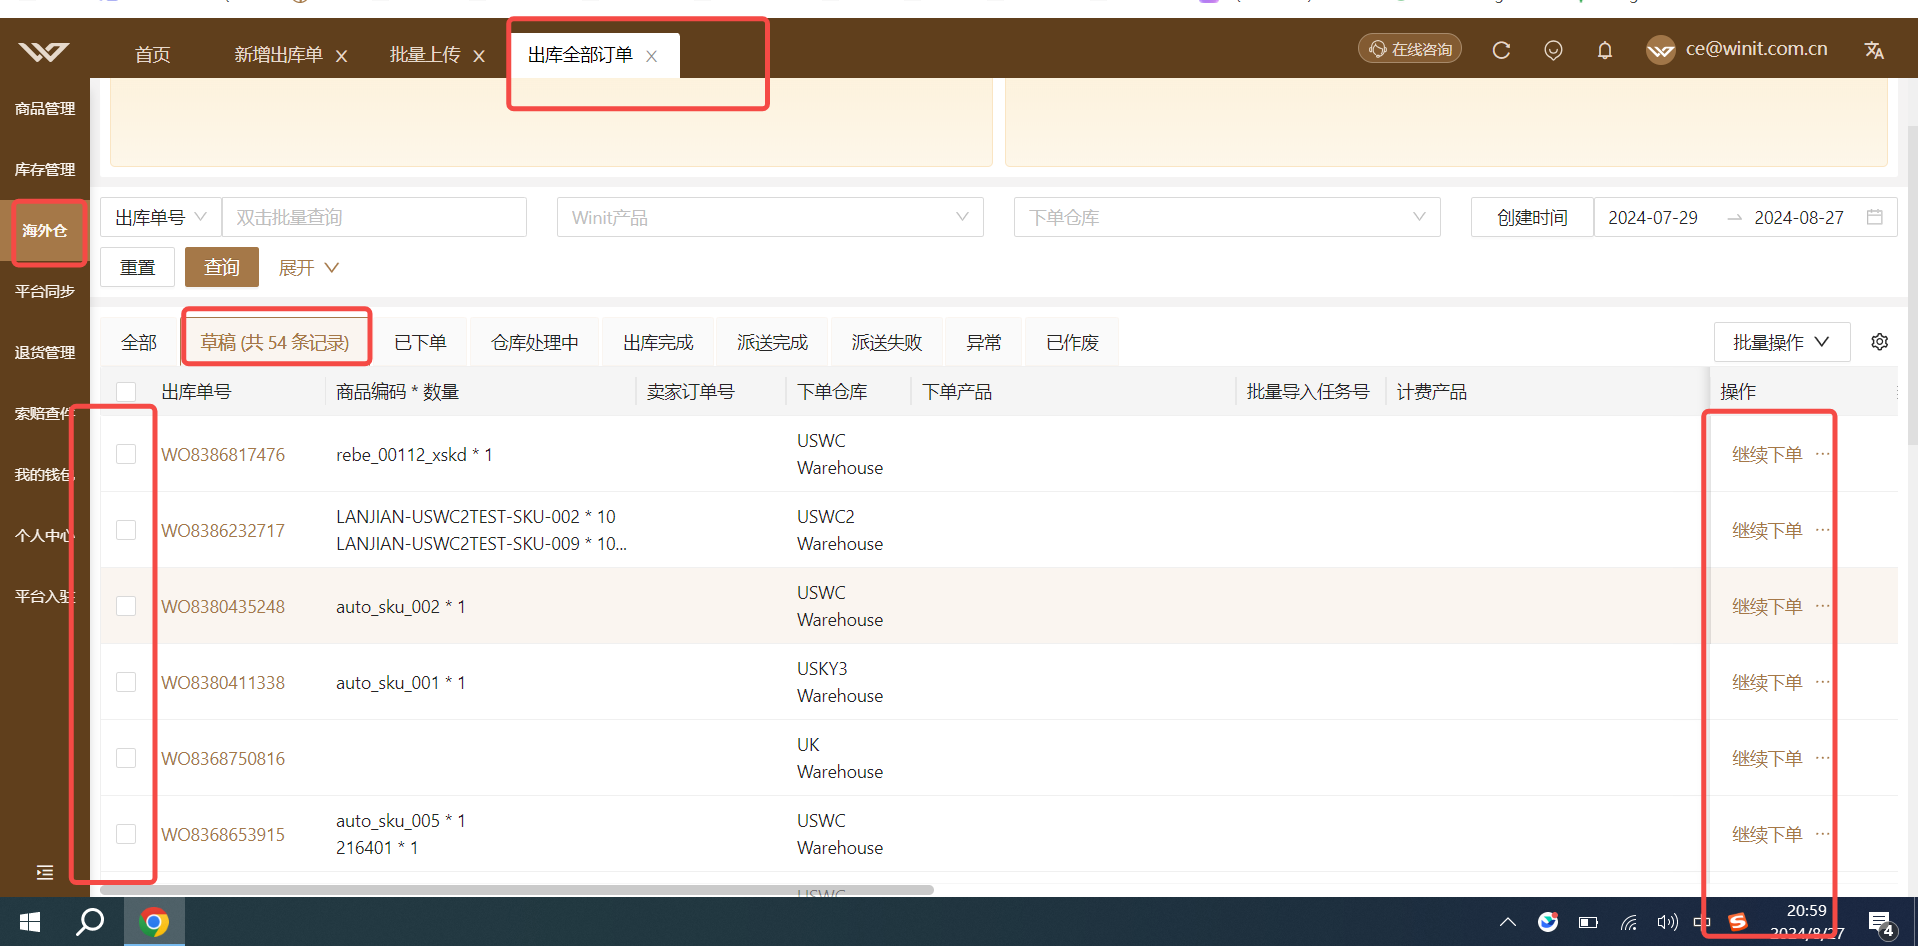Open order link WO8380435248
1918x946 pixels.
pos(223,607)
